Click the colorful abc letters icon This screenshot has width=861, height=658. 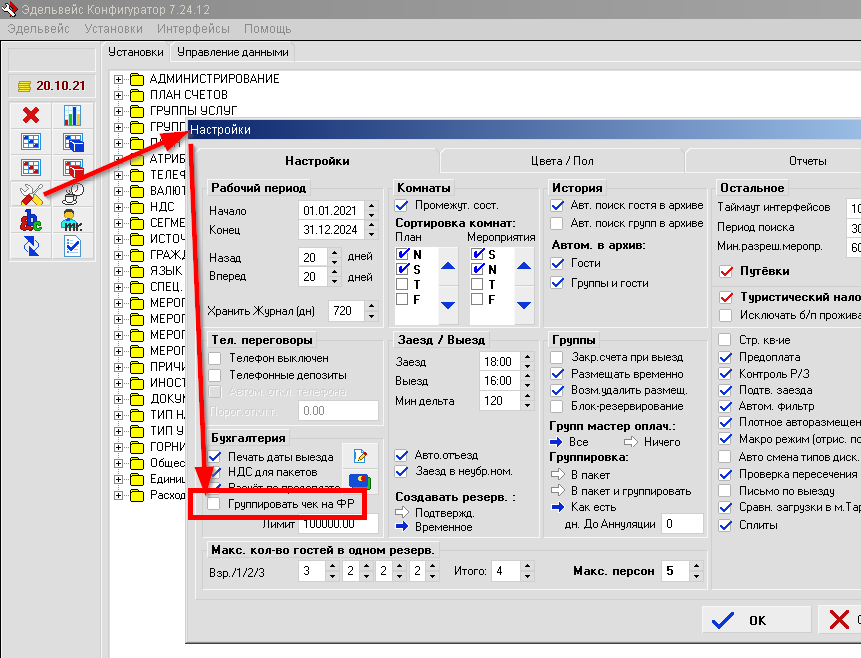click(31, 220)
